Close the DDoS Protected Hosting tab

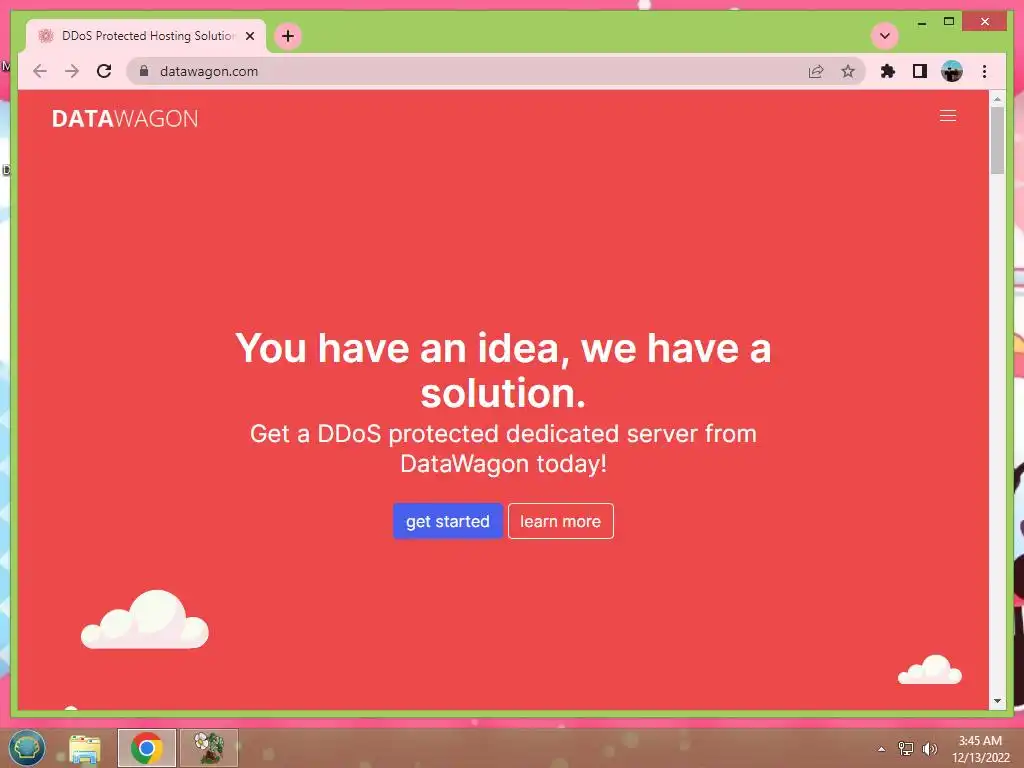tap(249, 36)
